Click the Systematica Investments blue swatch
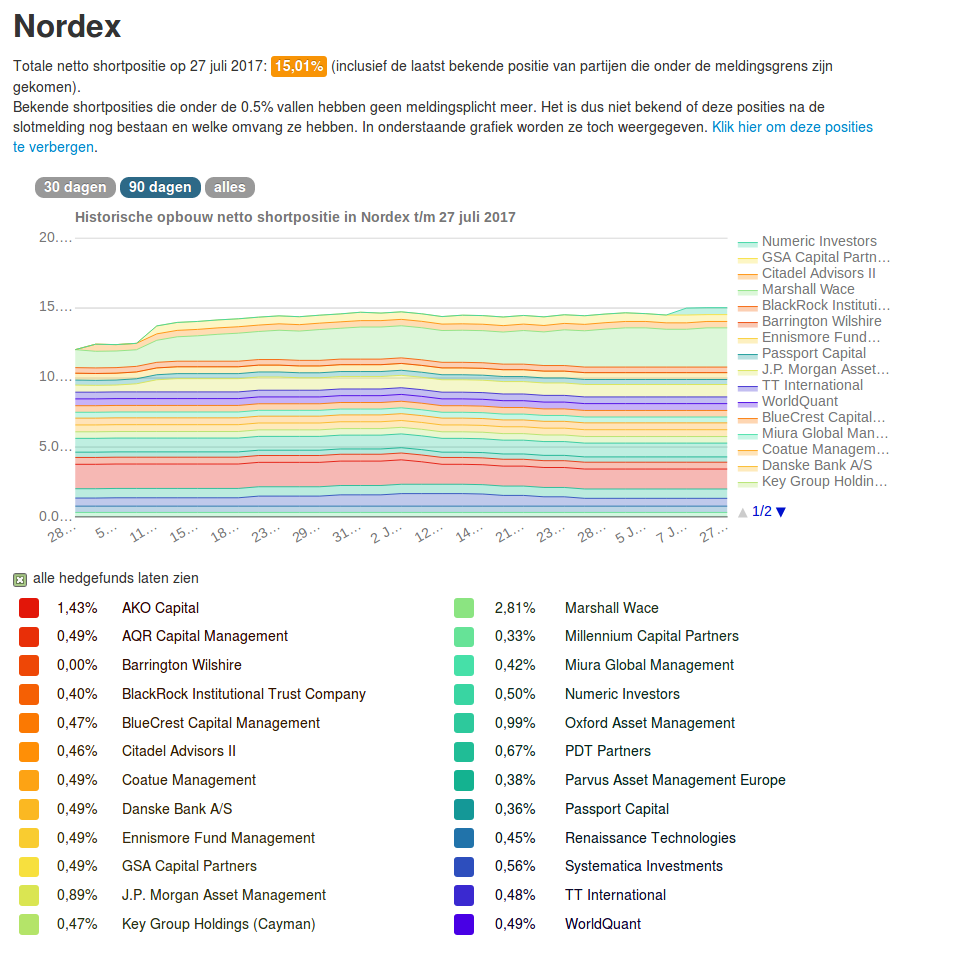Screen dimensions: 970x972 click(464, 867)
